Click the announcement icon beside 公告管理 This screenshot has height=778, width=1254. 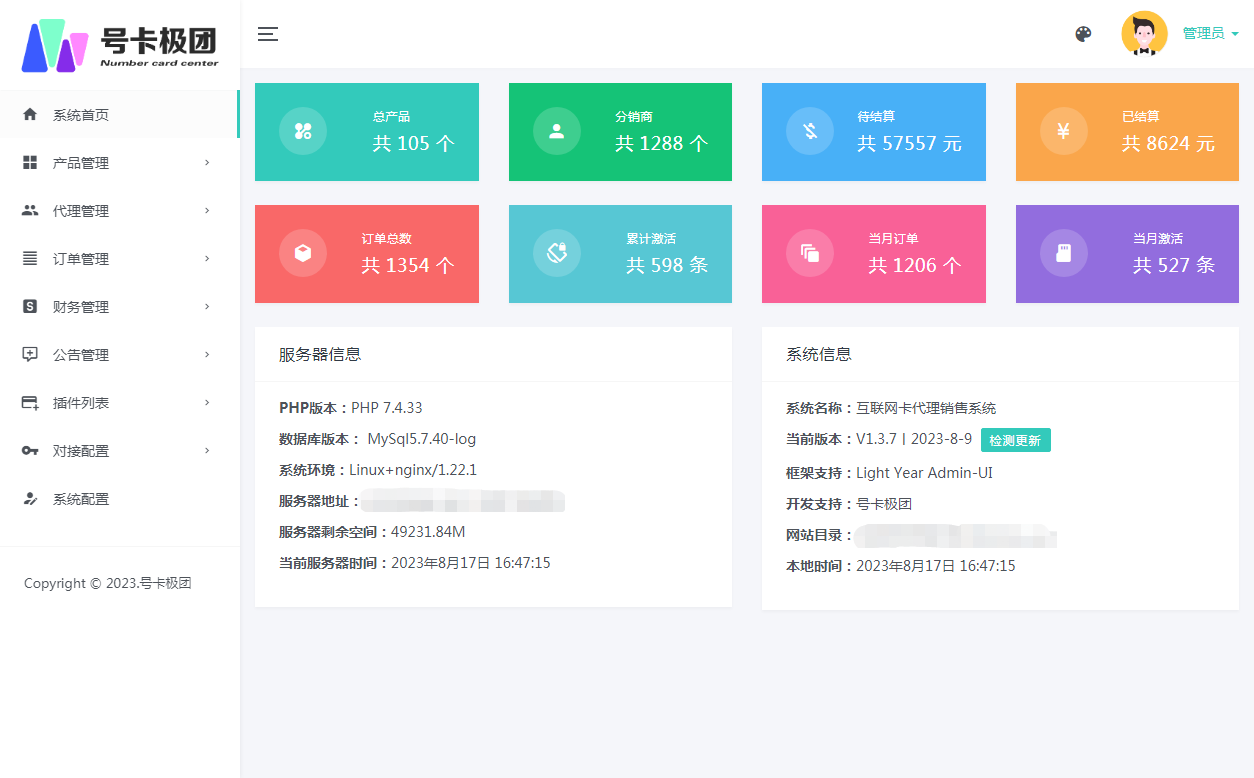coord(30,355)
